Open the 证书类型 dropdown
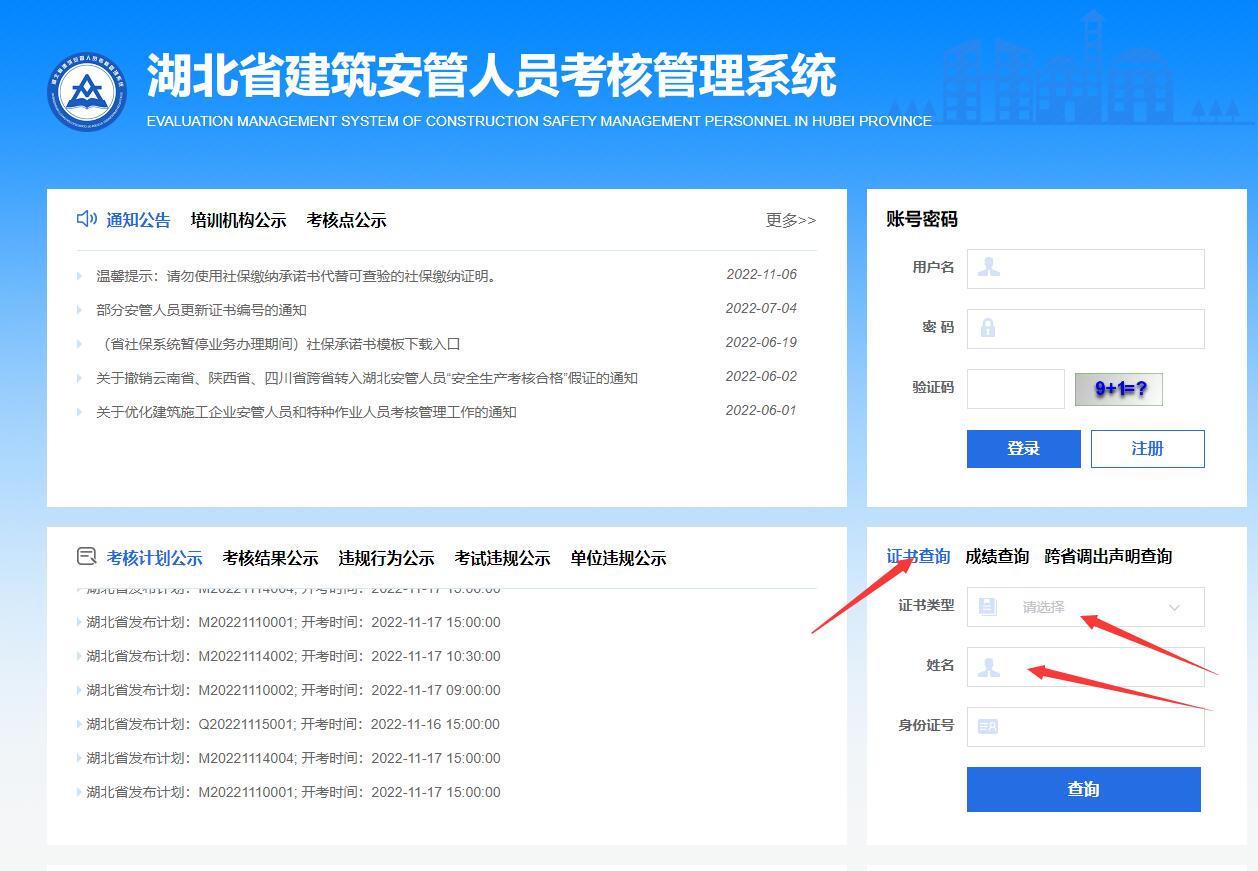The width and height of the screenshot is (1258, 871). [1086, 607]
